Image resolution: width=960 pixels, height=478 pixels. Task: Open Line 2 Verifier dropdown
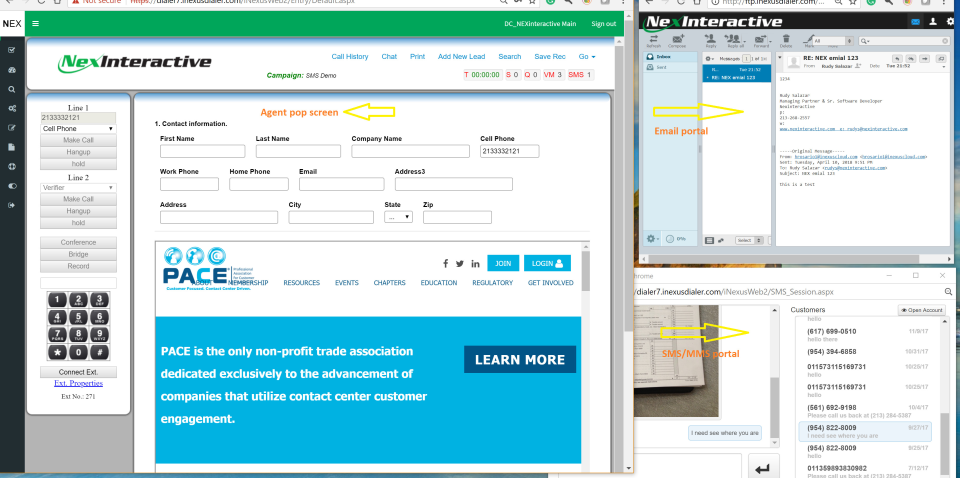[x=78, y=188]
